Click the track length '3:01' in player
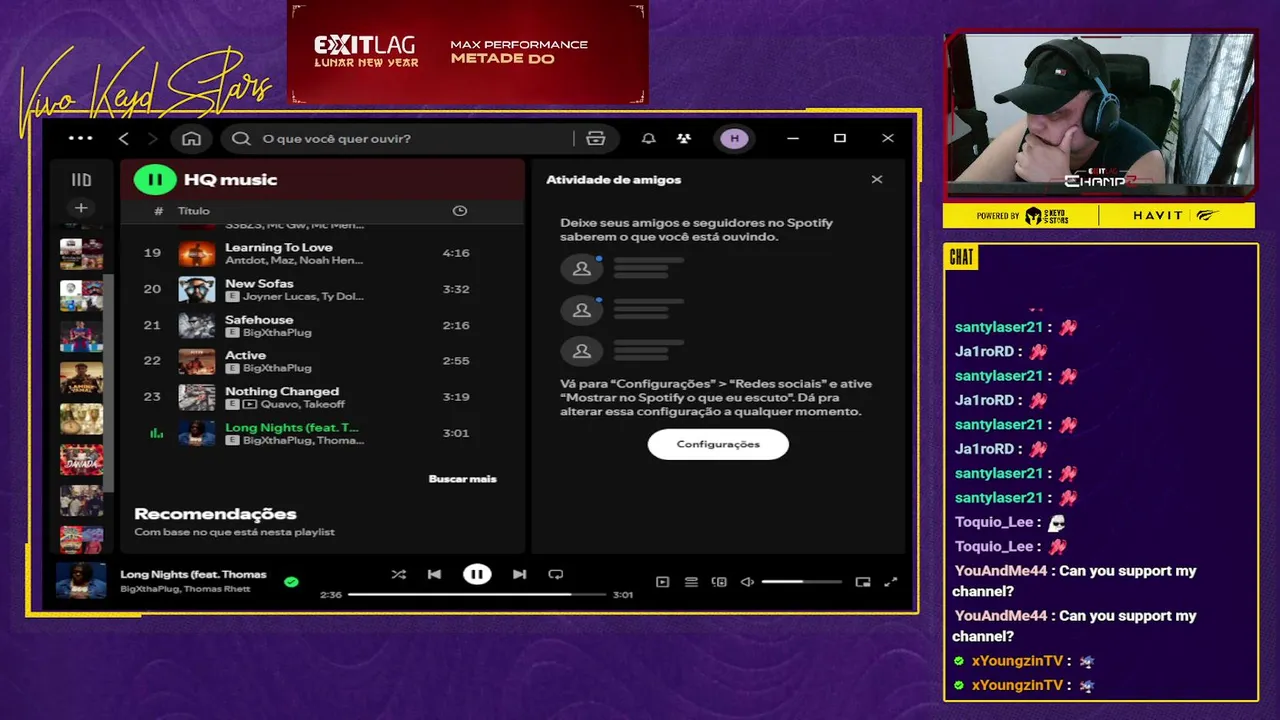This screenshot has width=1280, height=720. (x=623, y=595)
